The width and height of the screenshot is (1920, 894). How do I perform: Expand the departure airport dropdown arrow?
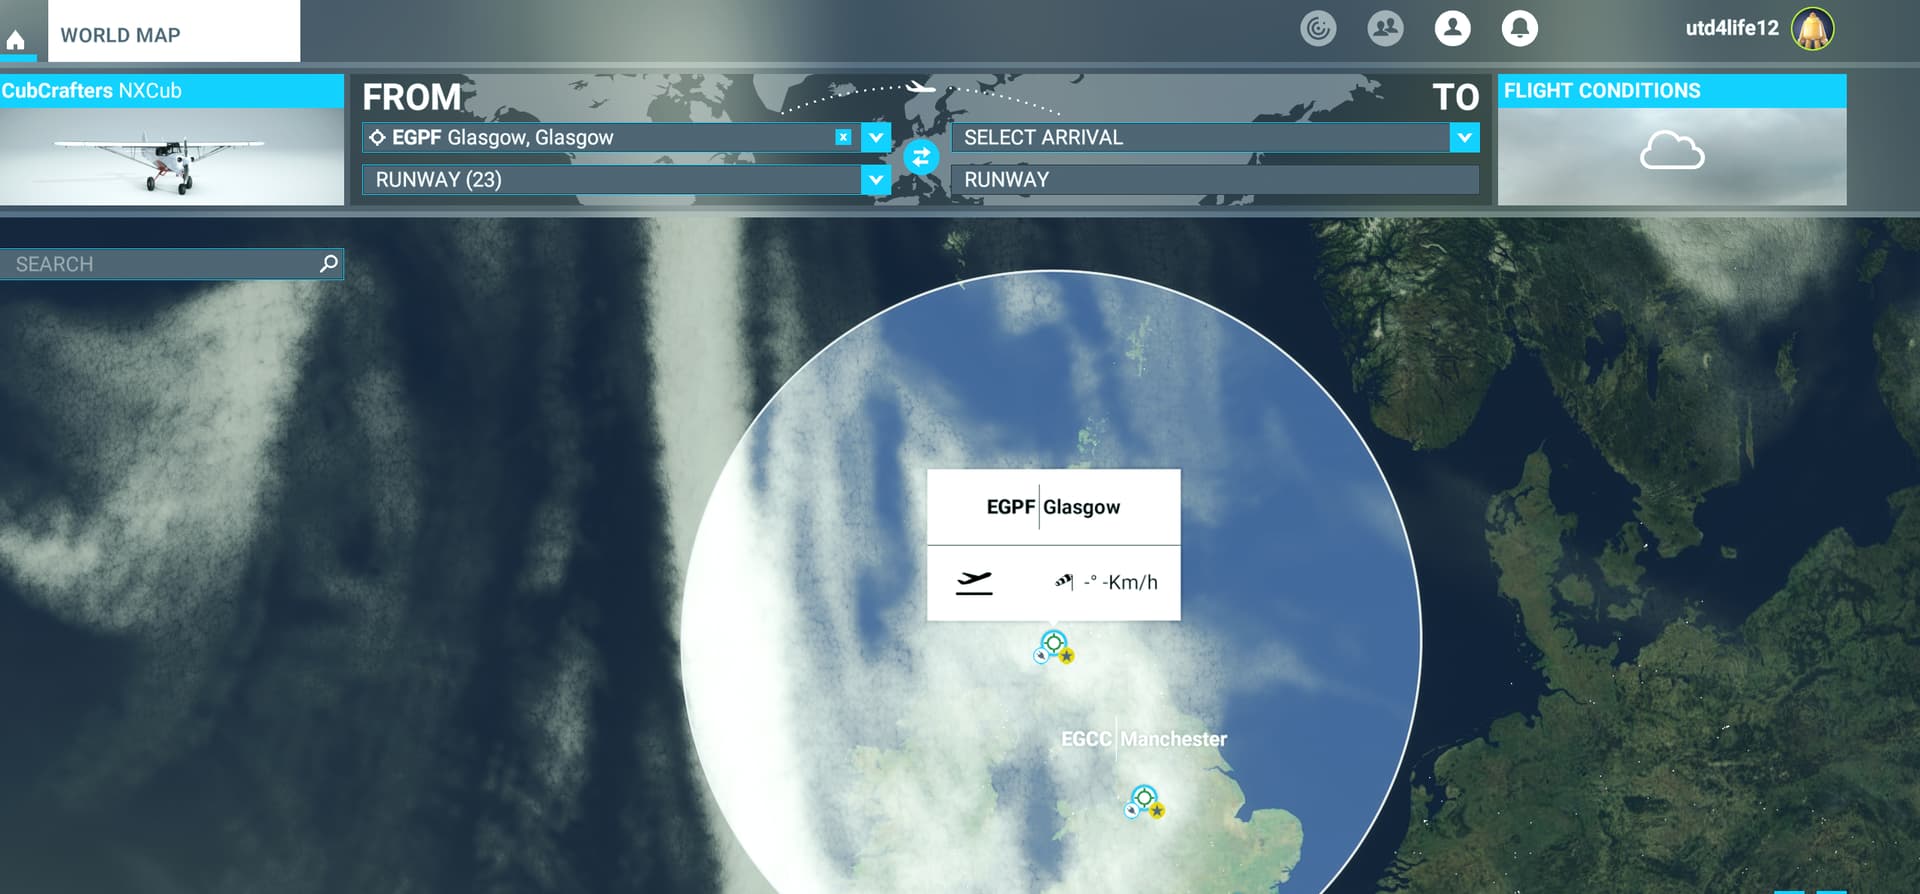click(876, 138)
